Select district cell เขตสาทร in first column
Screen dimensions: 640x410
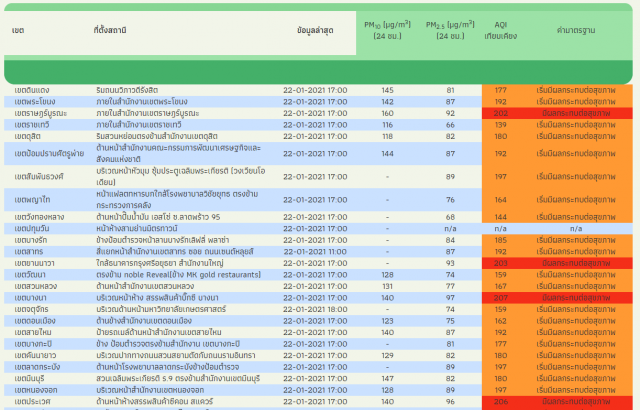[x=29, y=252]
